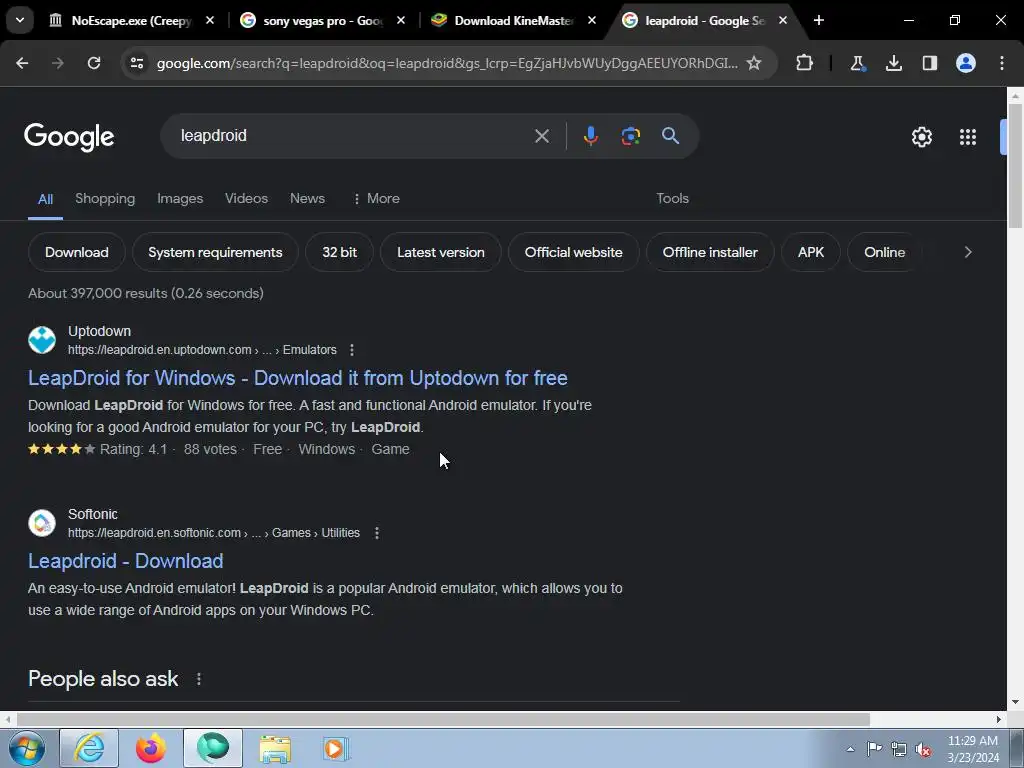
Task: Open the tab search dropdown arrow
Action: (20, 20)
